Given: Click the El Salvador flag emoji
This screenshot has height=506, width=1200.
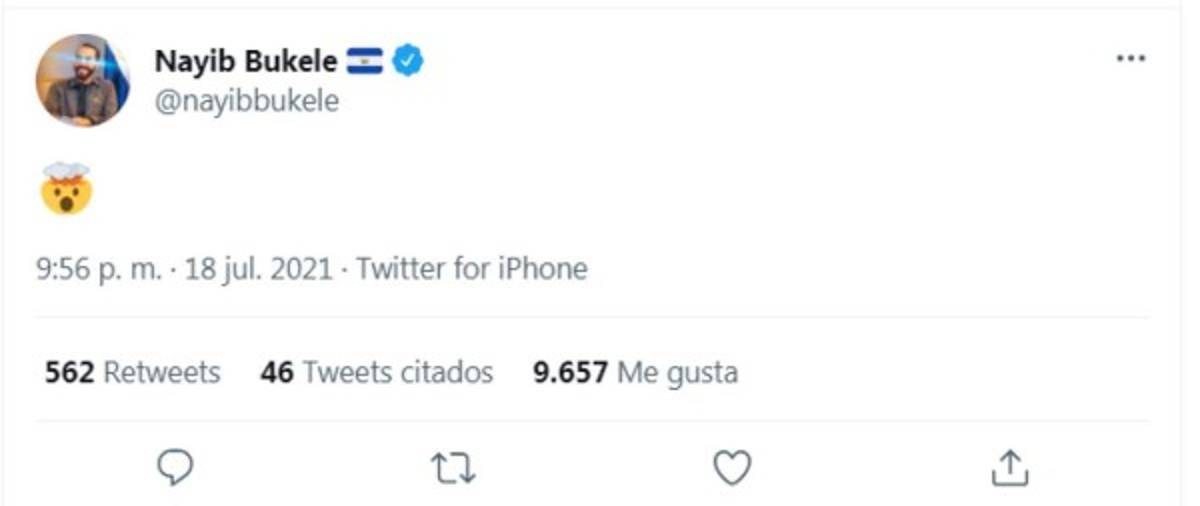Looking at the screenshot, I should click(x=365, y=61).
